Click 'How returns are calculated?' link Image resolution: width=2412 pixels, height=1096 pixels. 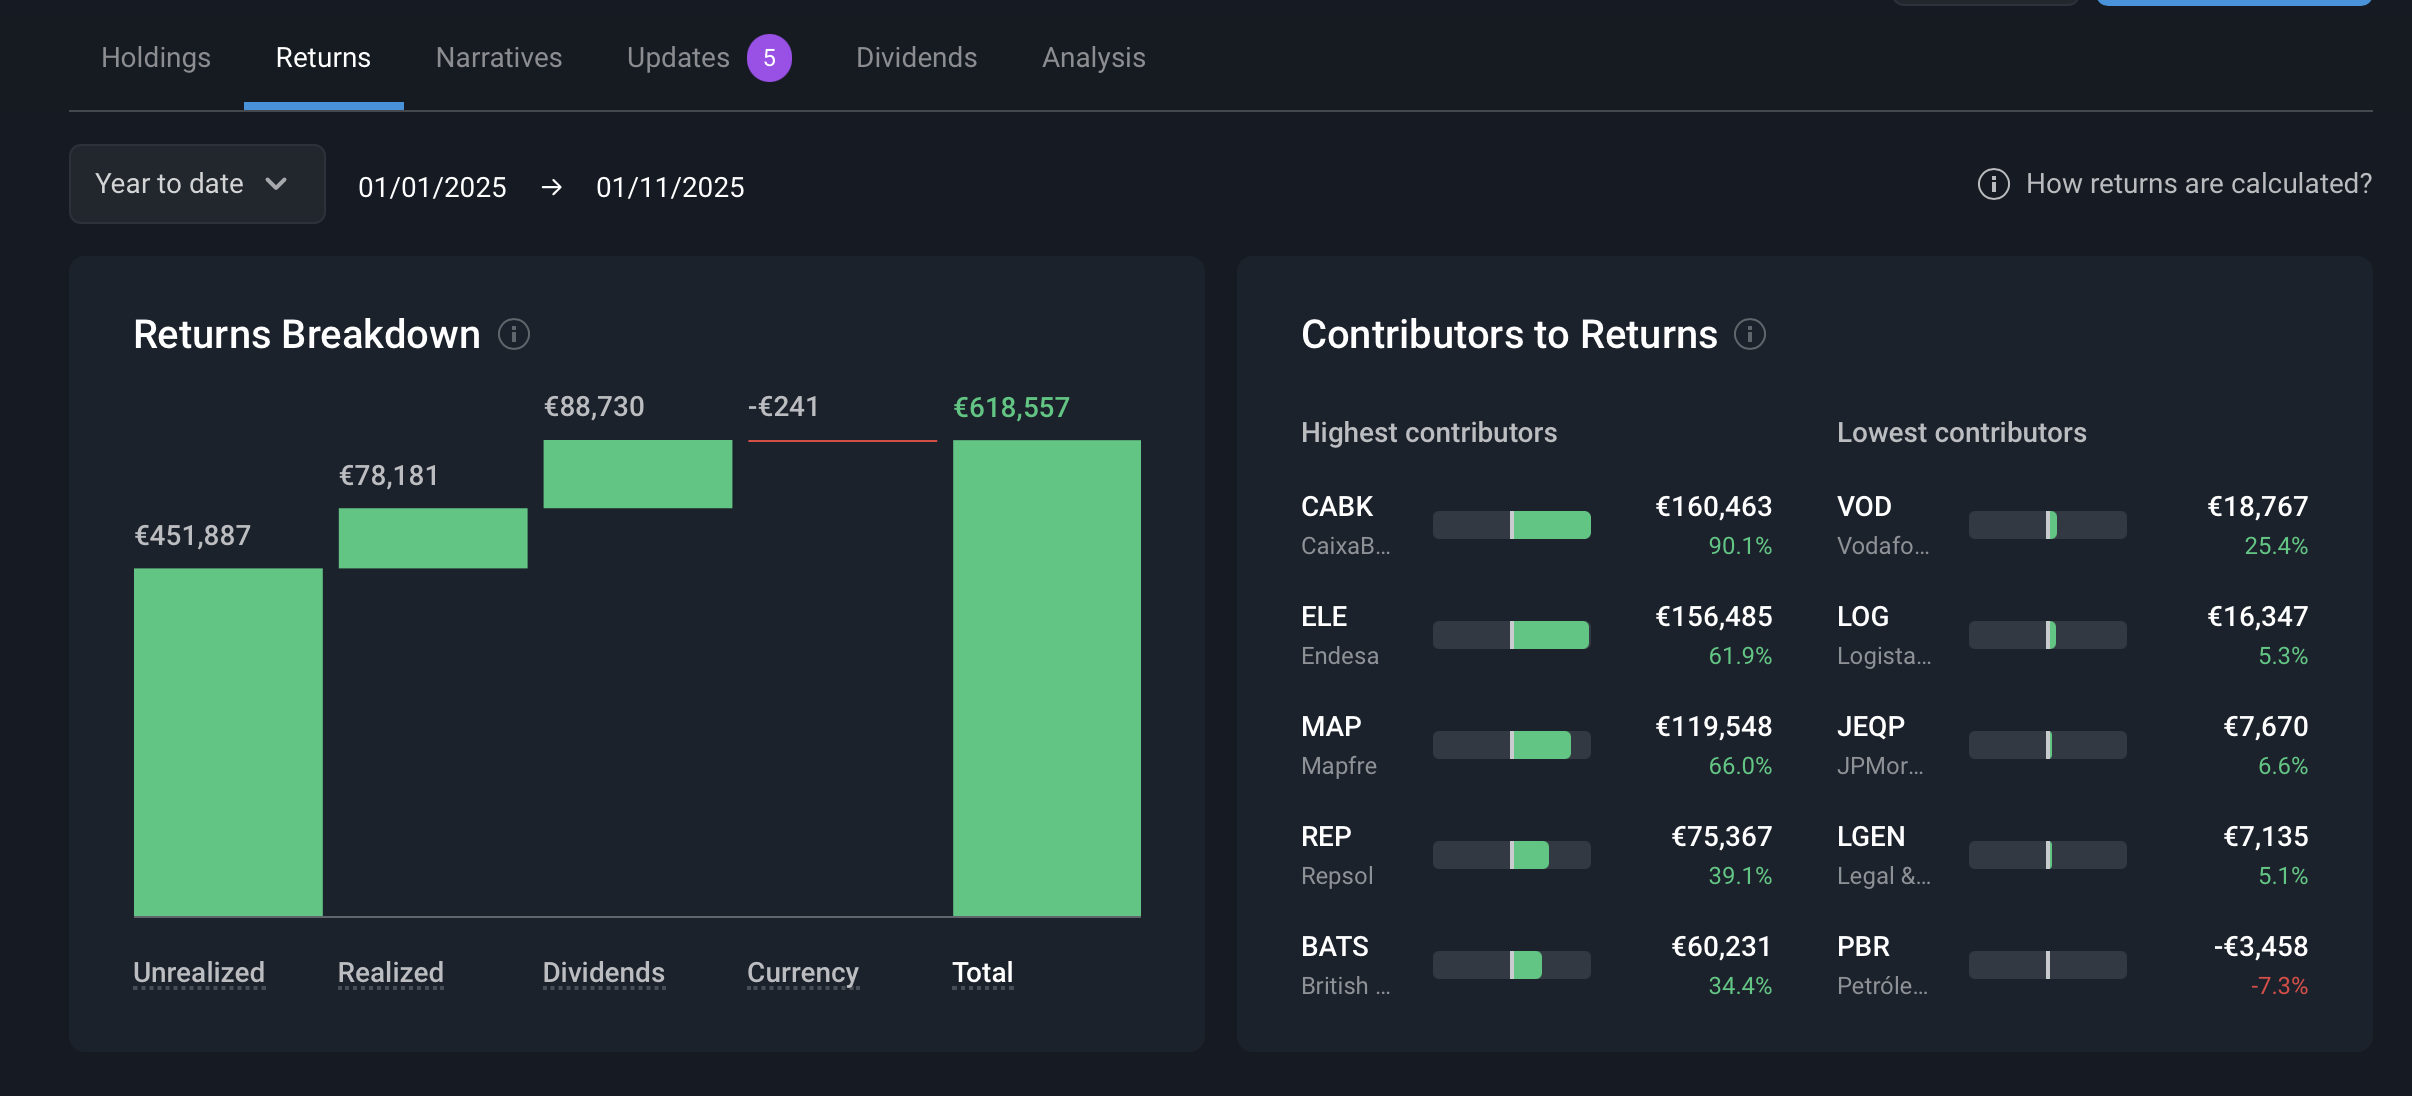(2198, 184)
